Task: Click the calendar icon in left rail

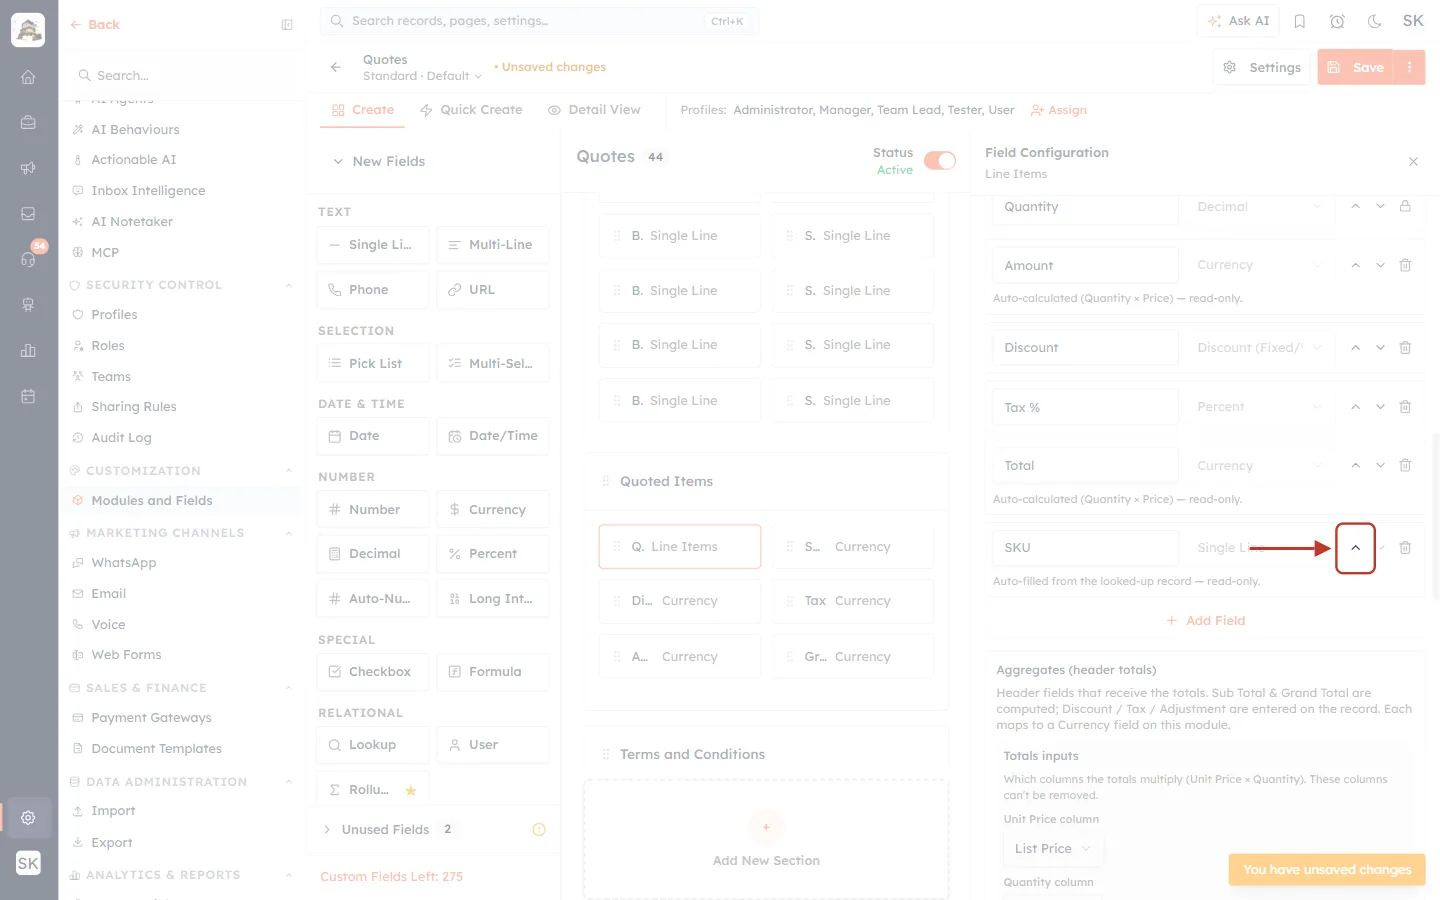Action: tap(28, 396)
